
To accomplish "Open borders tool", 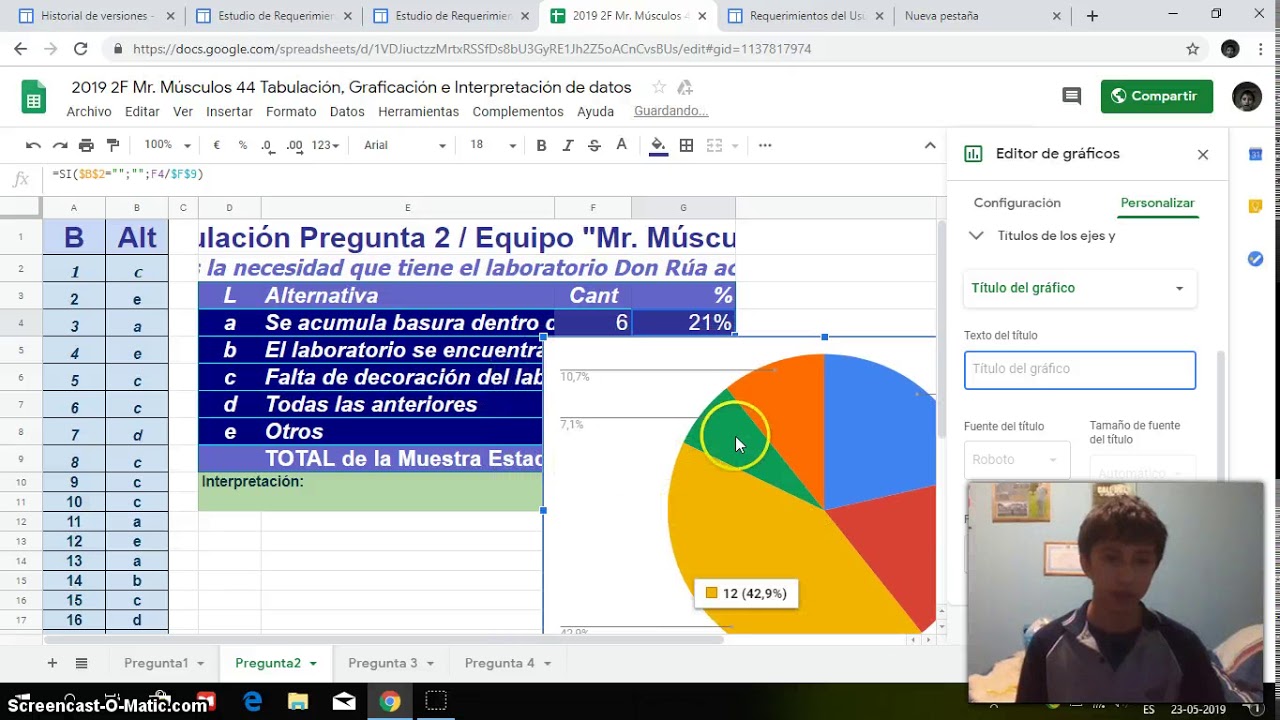I will [686, 145].
